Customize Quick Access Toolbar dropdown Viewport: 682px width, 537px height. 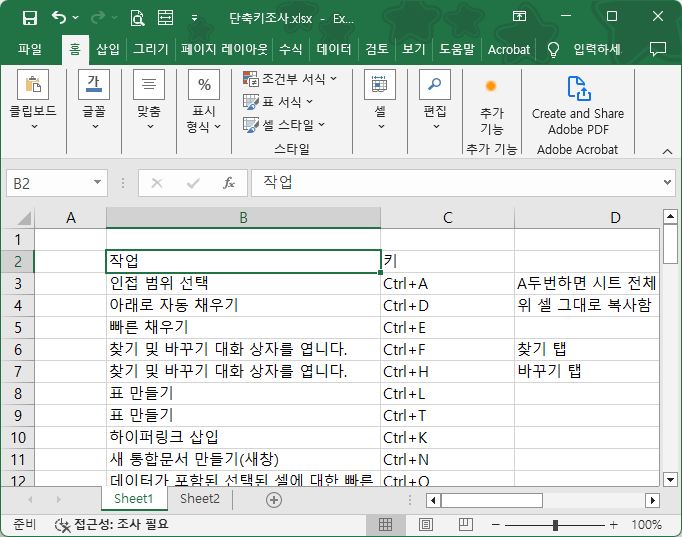[194, 18]
